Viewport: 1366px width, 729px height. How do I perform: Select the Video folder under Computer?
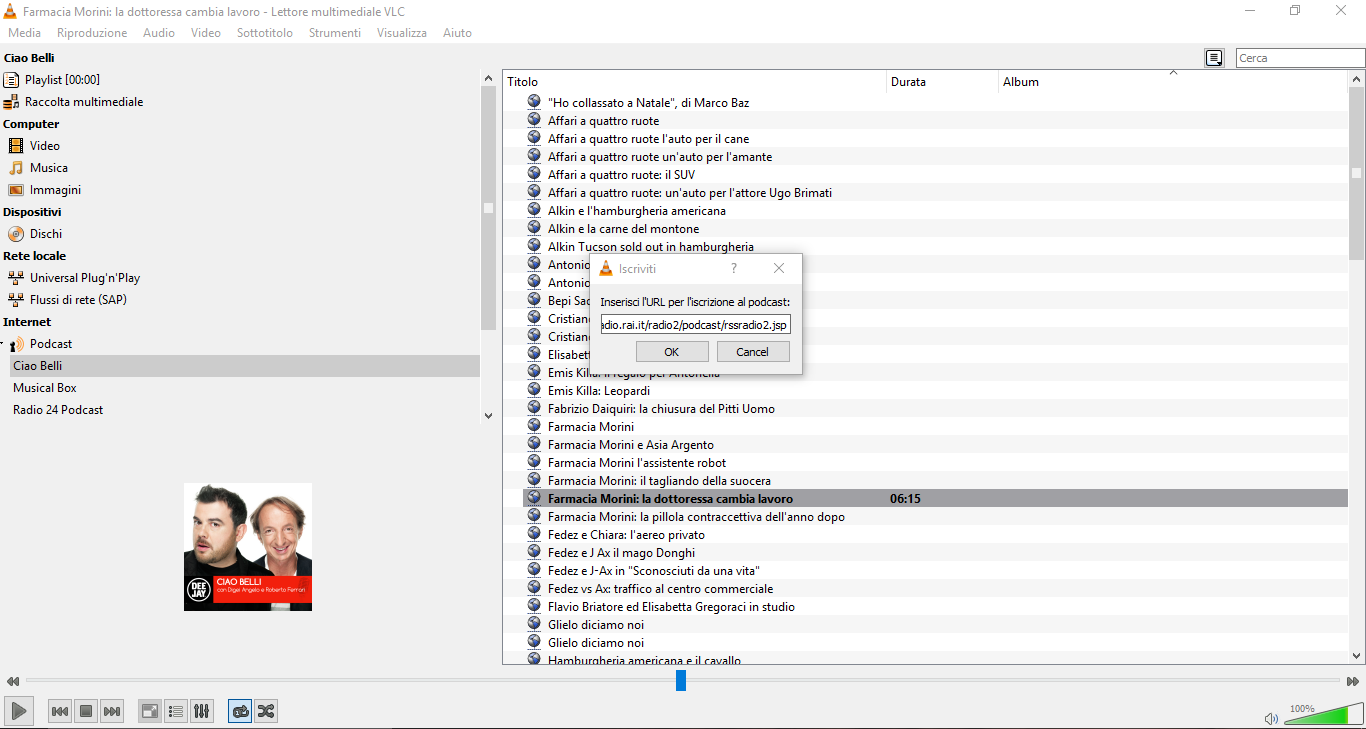[x=45, y=146]
